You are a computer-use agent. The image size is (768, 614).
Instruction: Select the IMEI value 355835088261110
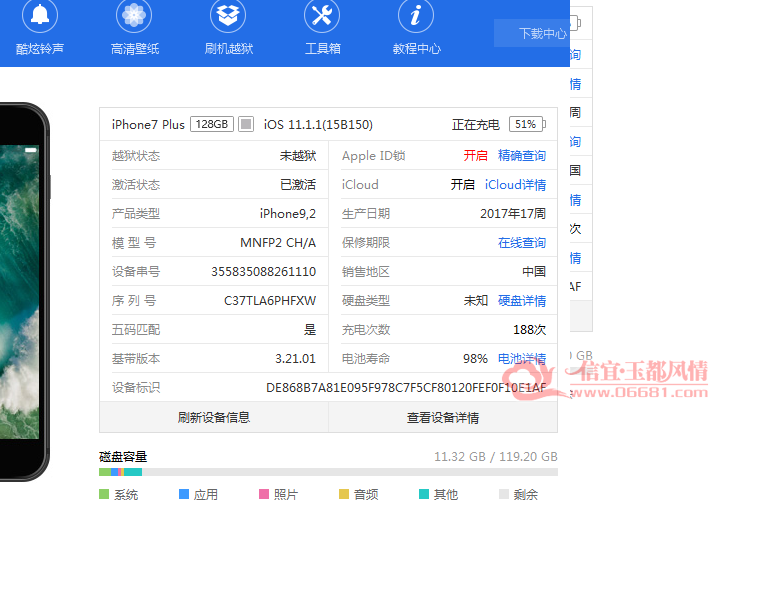coord(264,272)
